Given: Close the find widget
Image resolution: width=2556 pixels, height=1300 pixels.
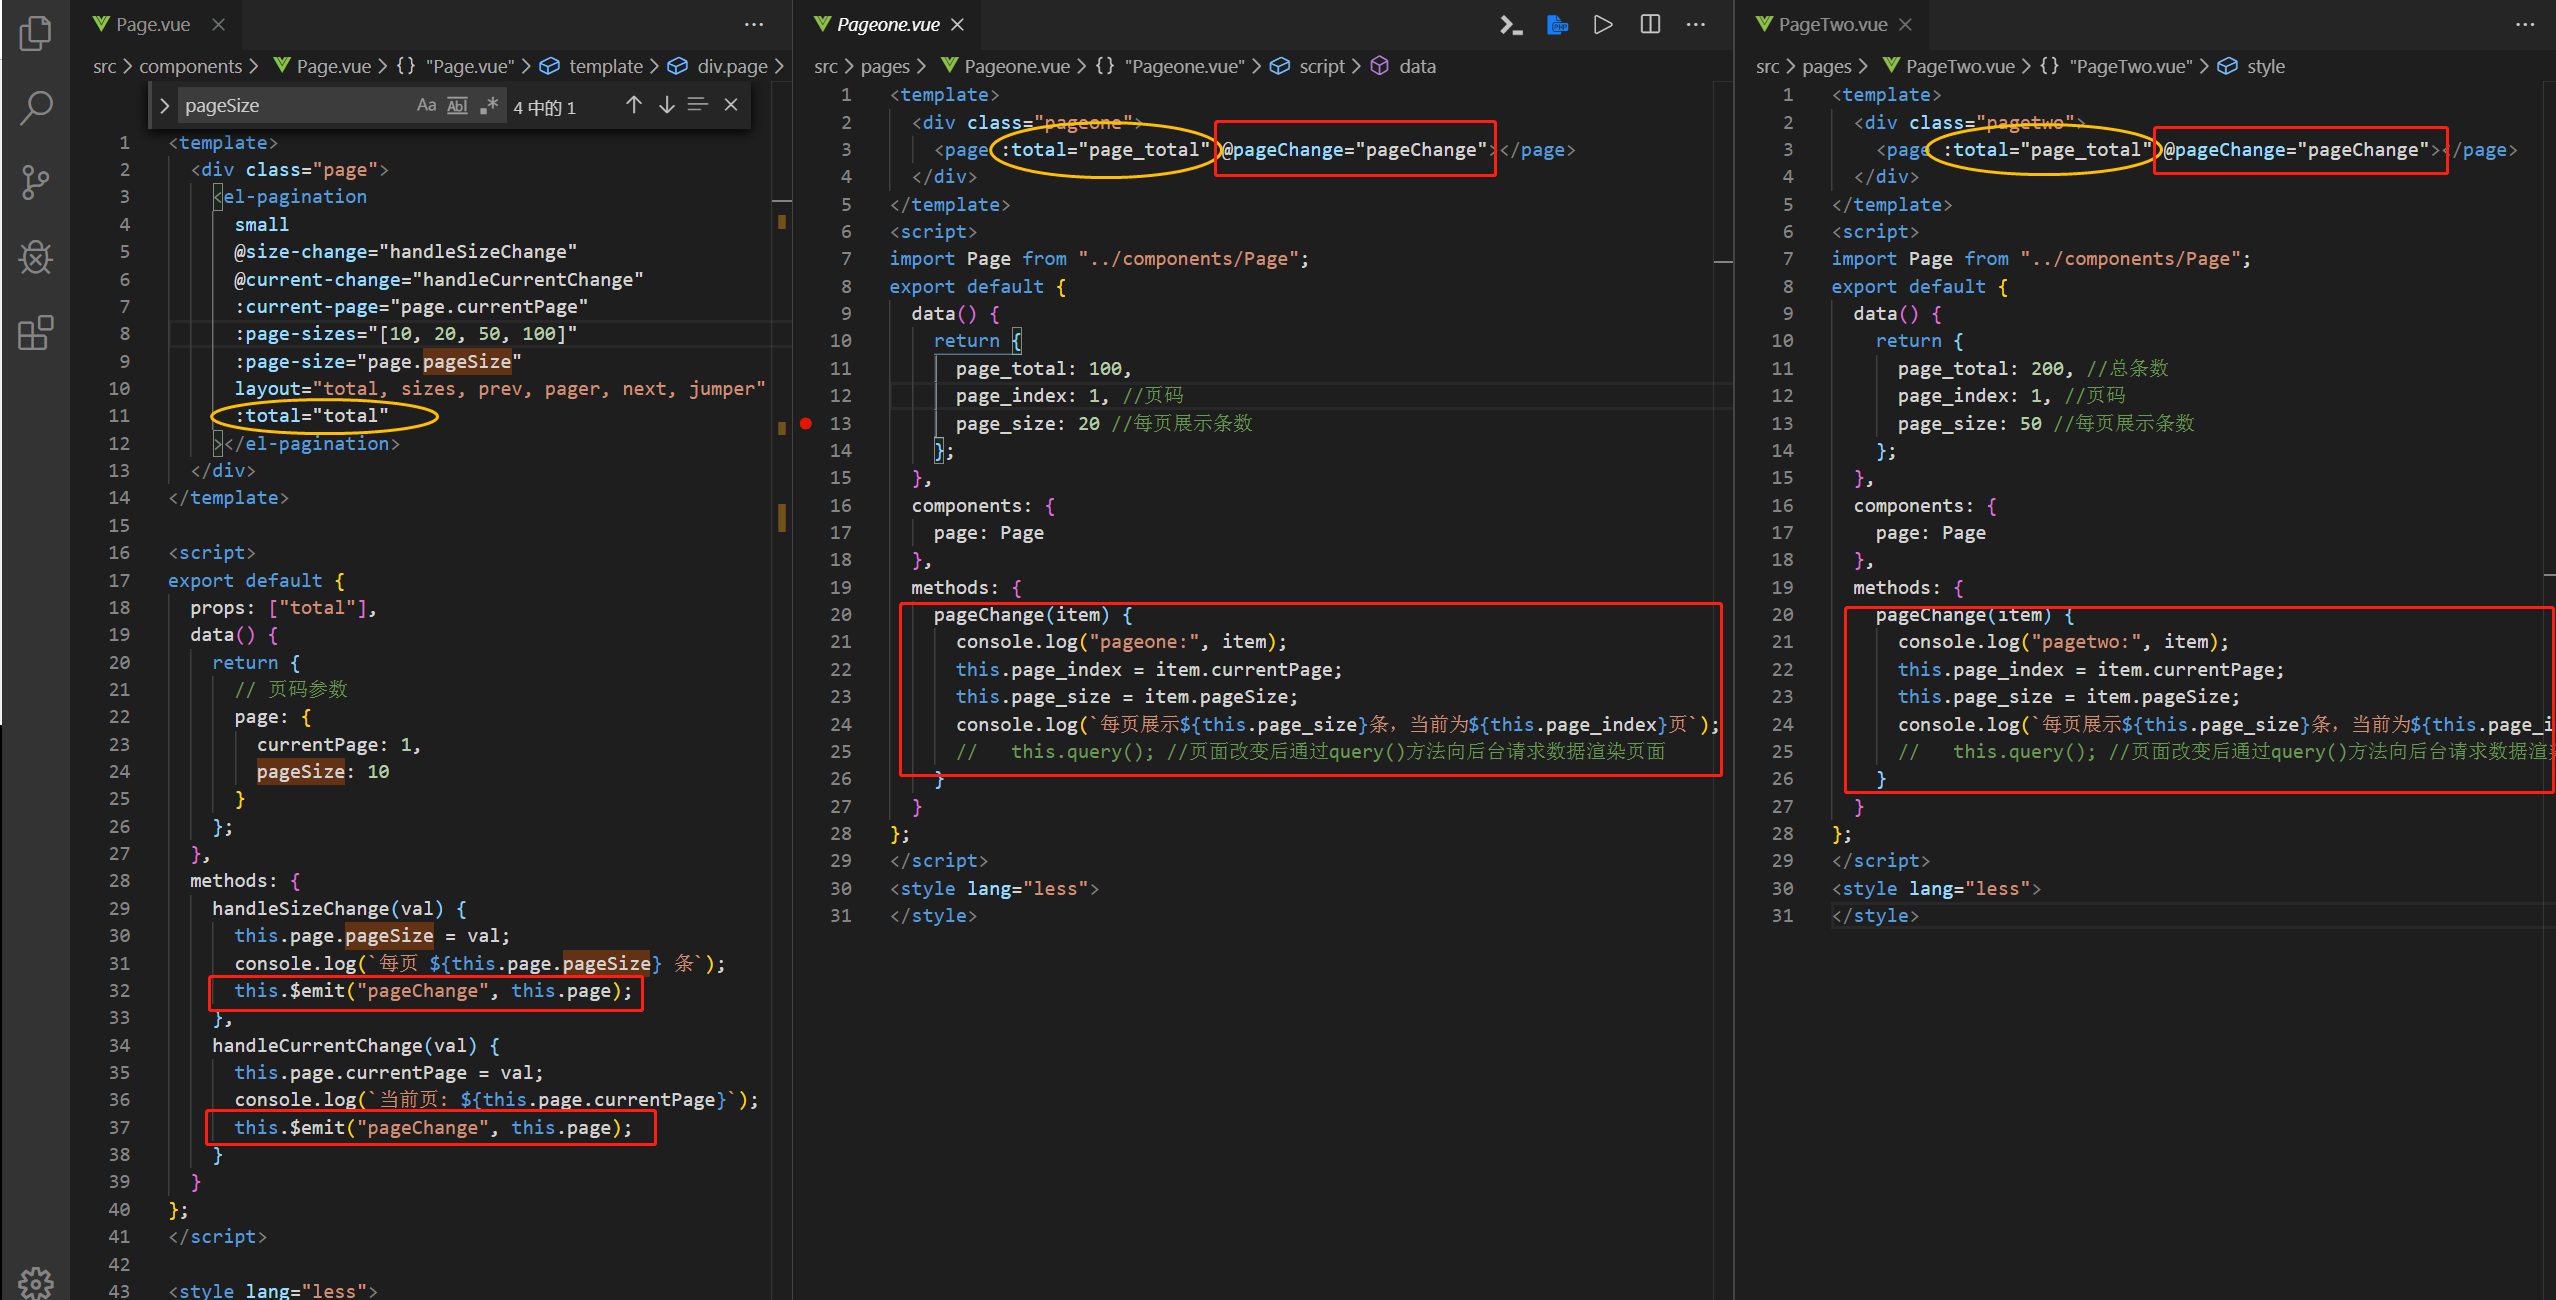Looking at the screenshot, I should click(x=731, y=105).
